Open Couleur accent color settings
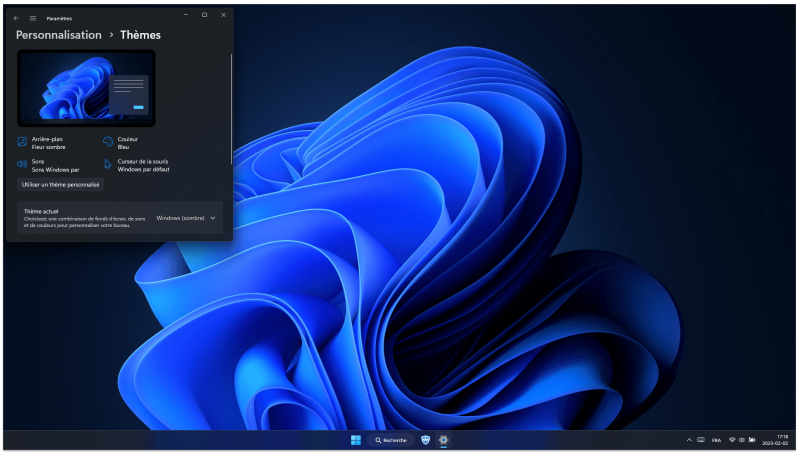800x454 pixels. click(126, 143)
